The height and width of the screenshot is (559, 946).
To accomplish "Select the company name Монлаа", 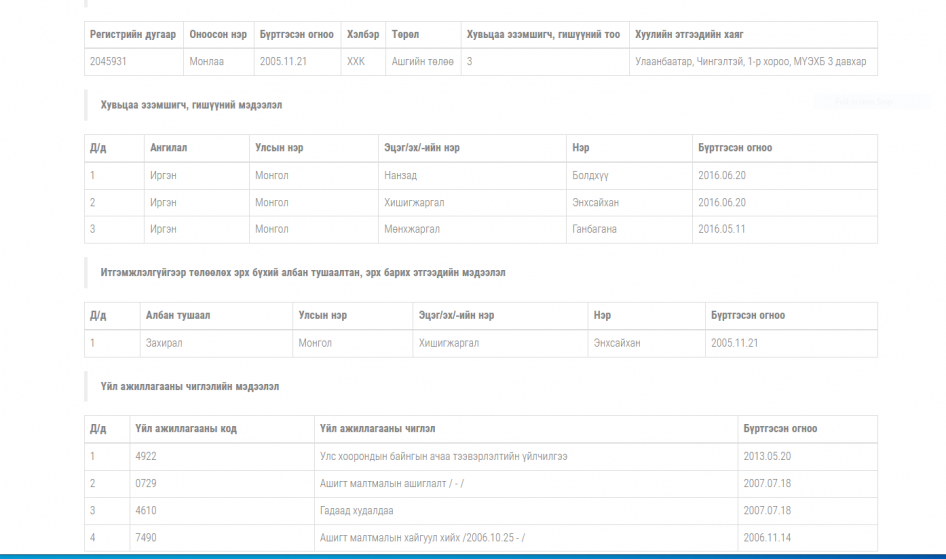I will 207,62.
